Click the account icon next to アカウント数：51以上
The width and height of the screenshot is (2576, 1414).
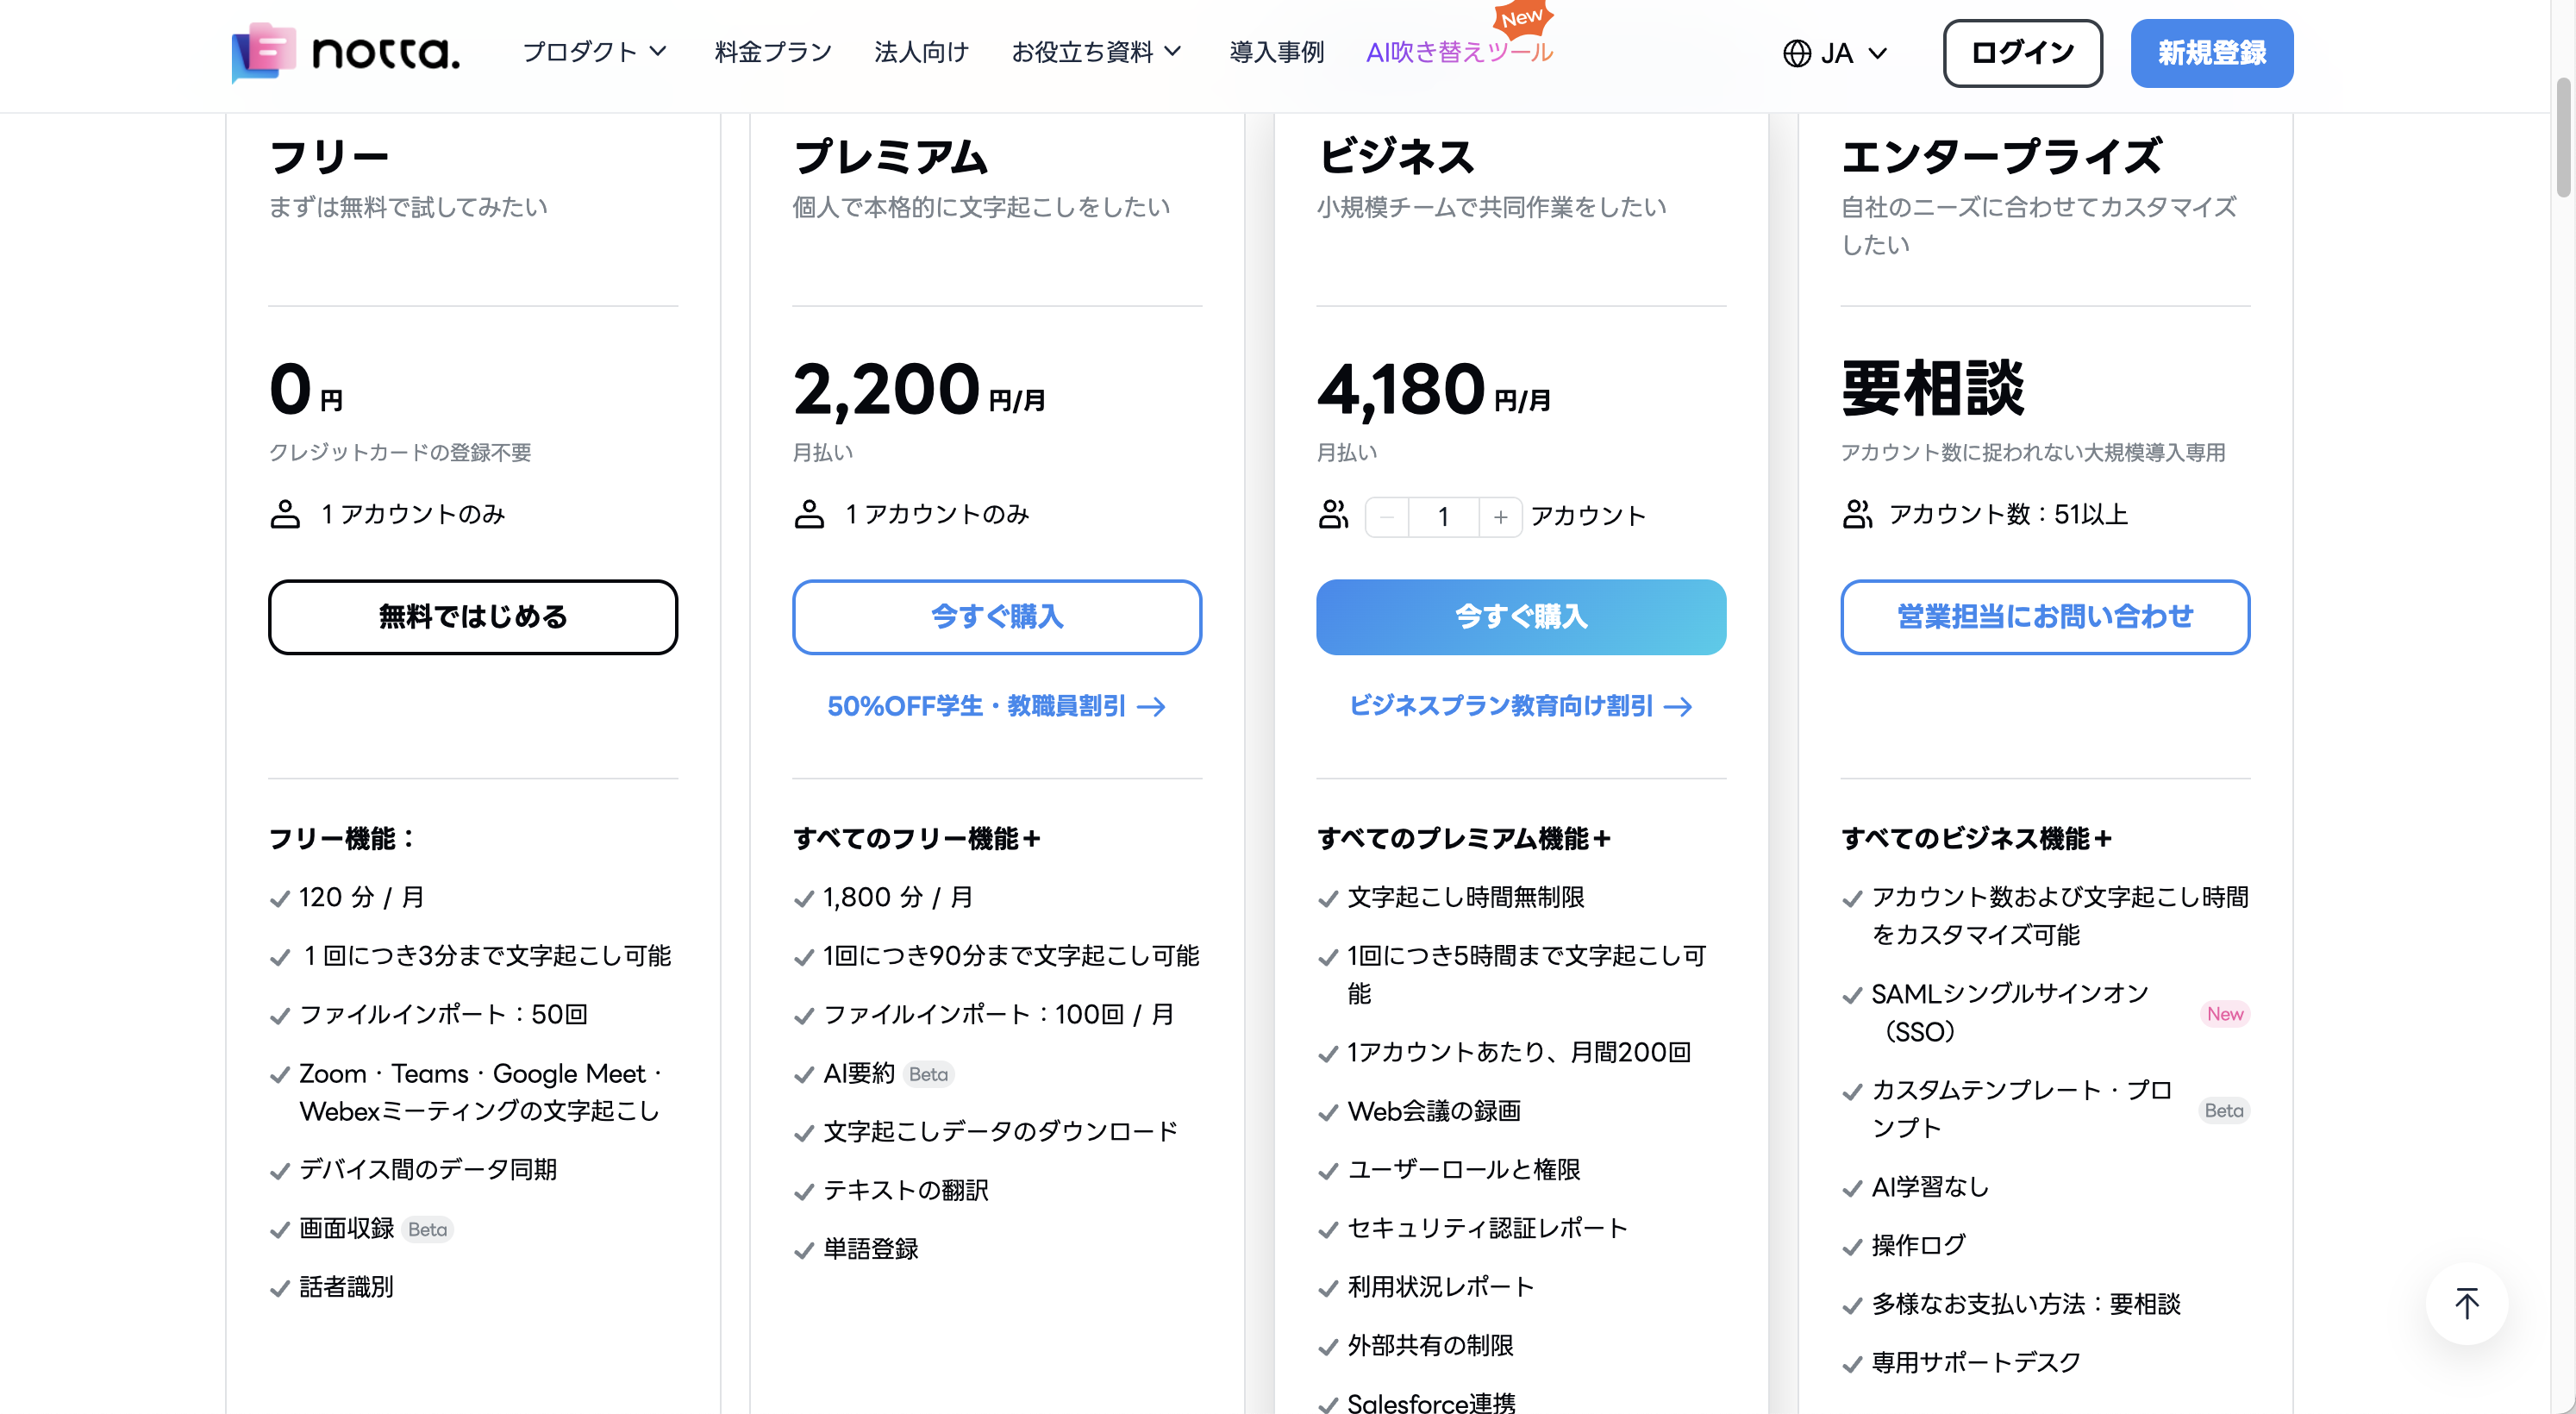pos(1858,514)
